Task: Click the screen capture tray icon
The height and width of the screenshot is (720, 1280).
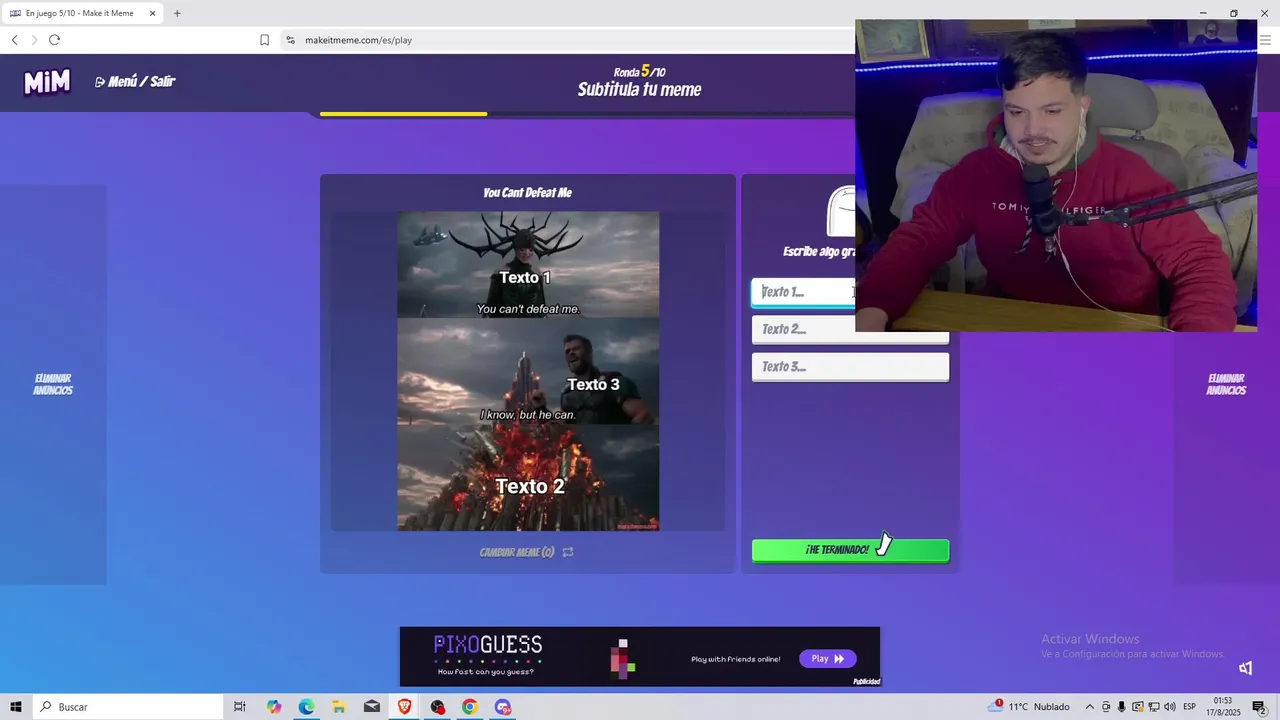Action: (1138, 707)
